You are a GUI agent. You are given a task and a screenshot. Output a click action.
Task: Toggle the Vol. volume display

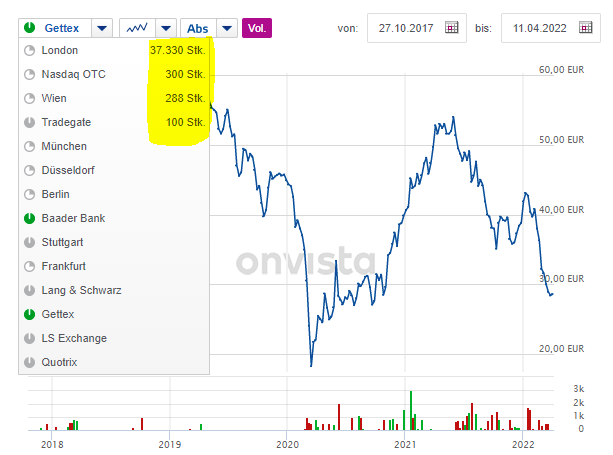[257, 28]
